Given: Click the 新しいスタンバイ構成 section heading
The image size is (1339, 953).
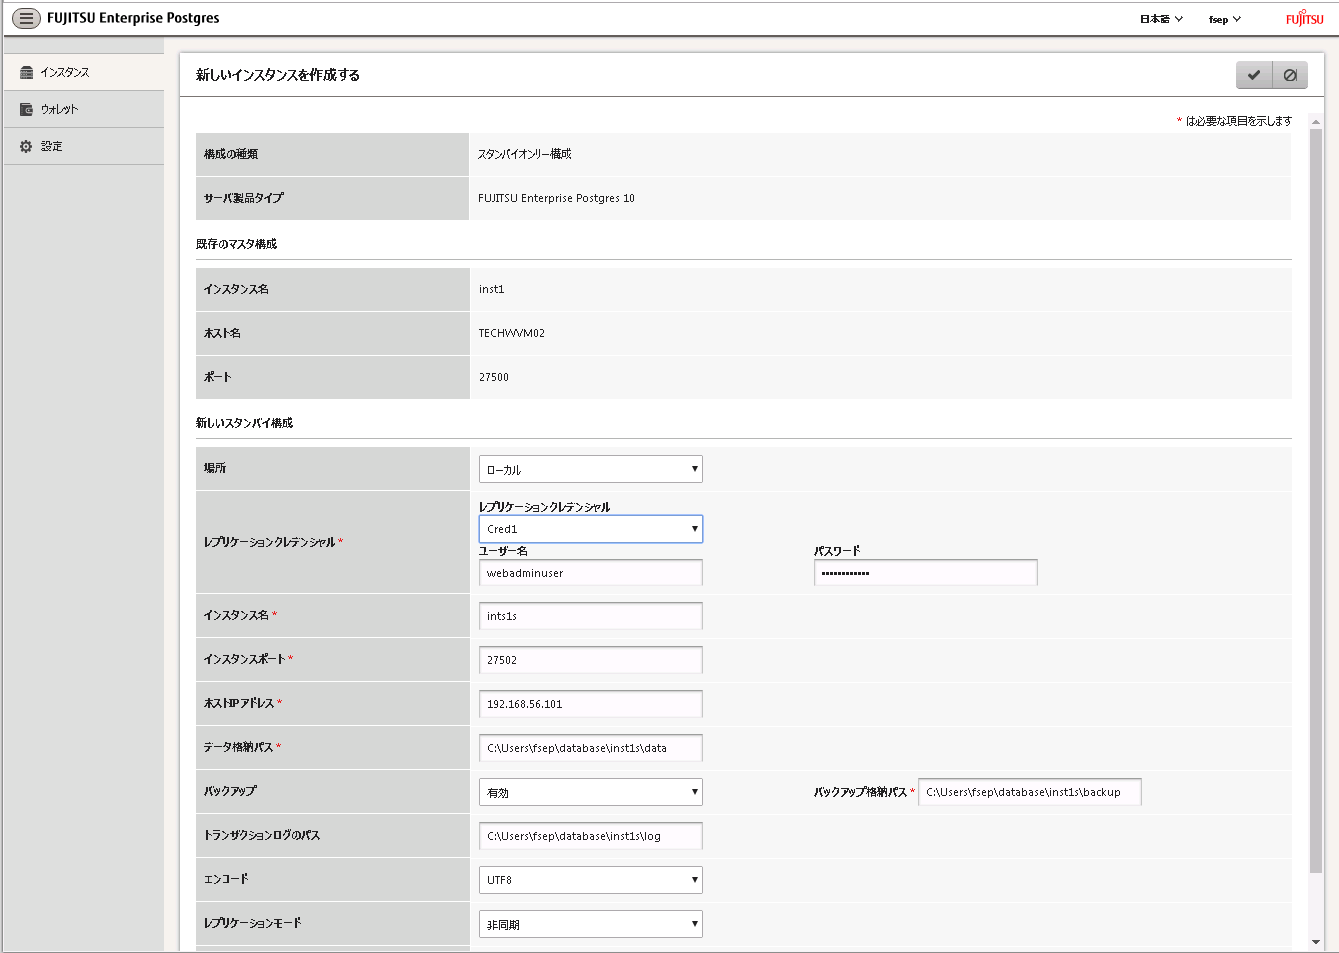Looking at the screenshot, I should pos(244,423).
